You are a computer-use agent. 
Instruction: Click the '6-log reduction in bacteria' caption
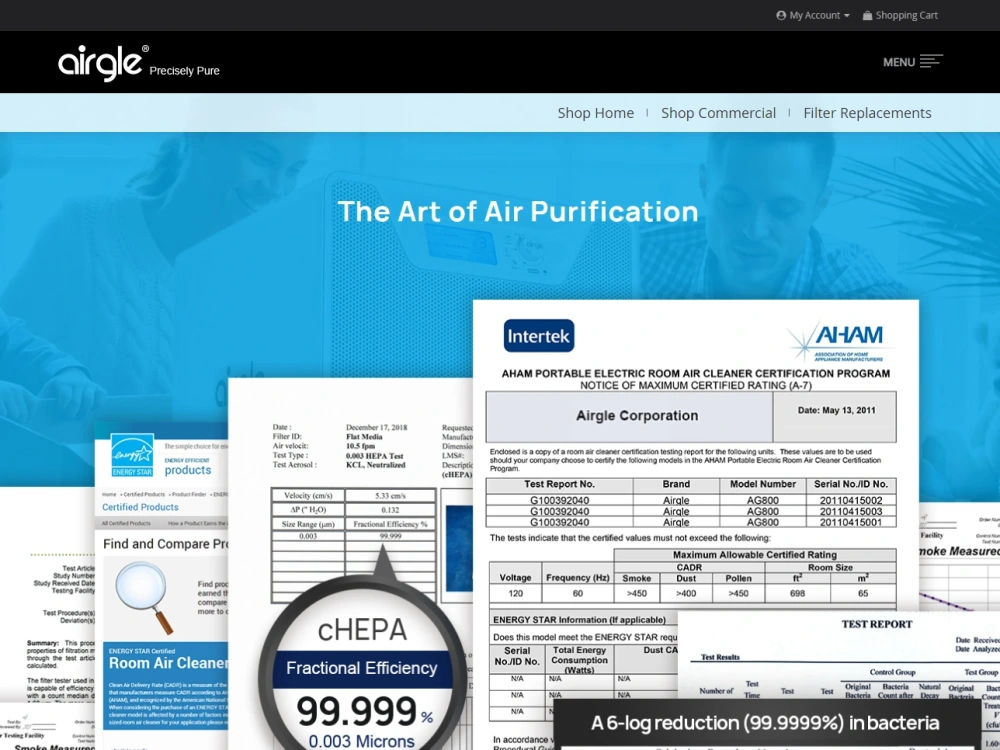(x=765, y=723)
